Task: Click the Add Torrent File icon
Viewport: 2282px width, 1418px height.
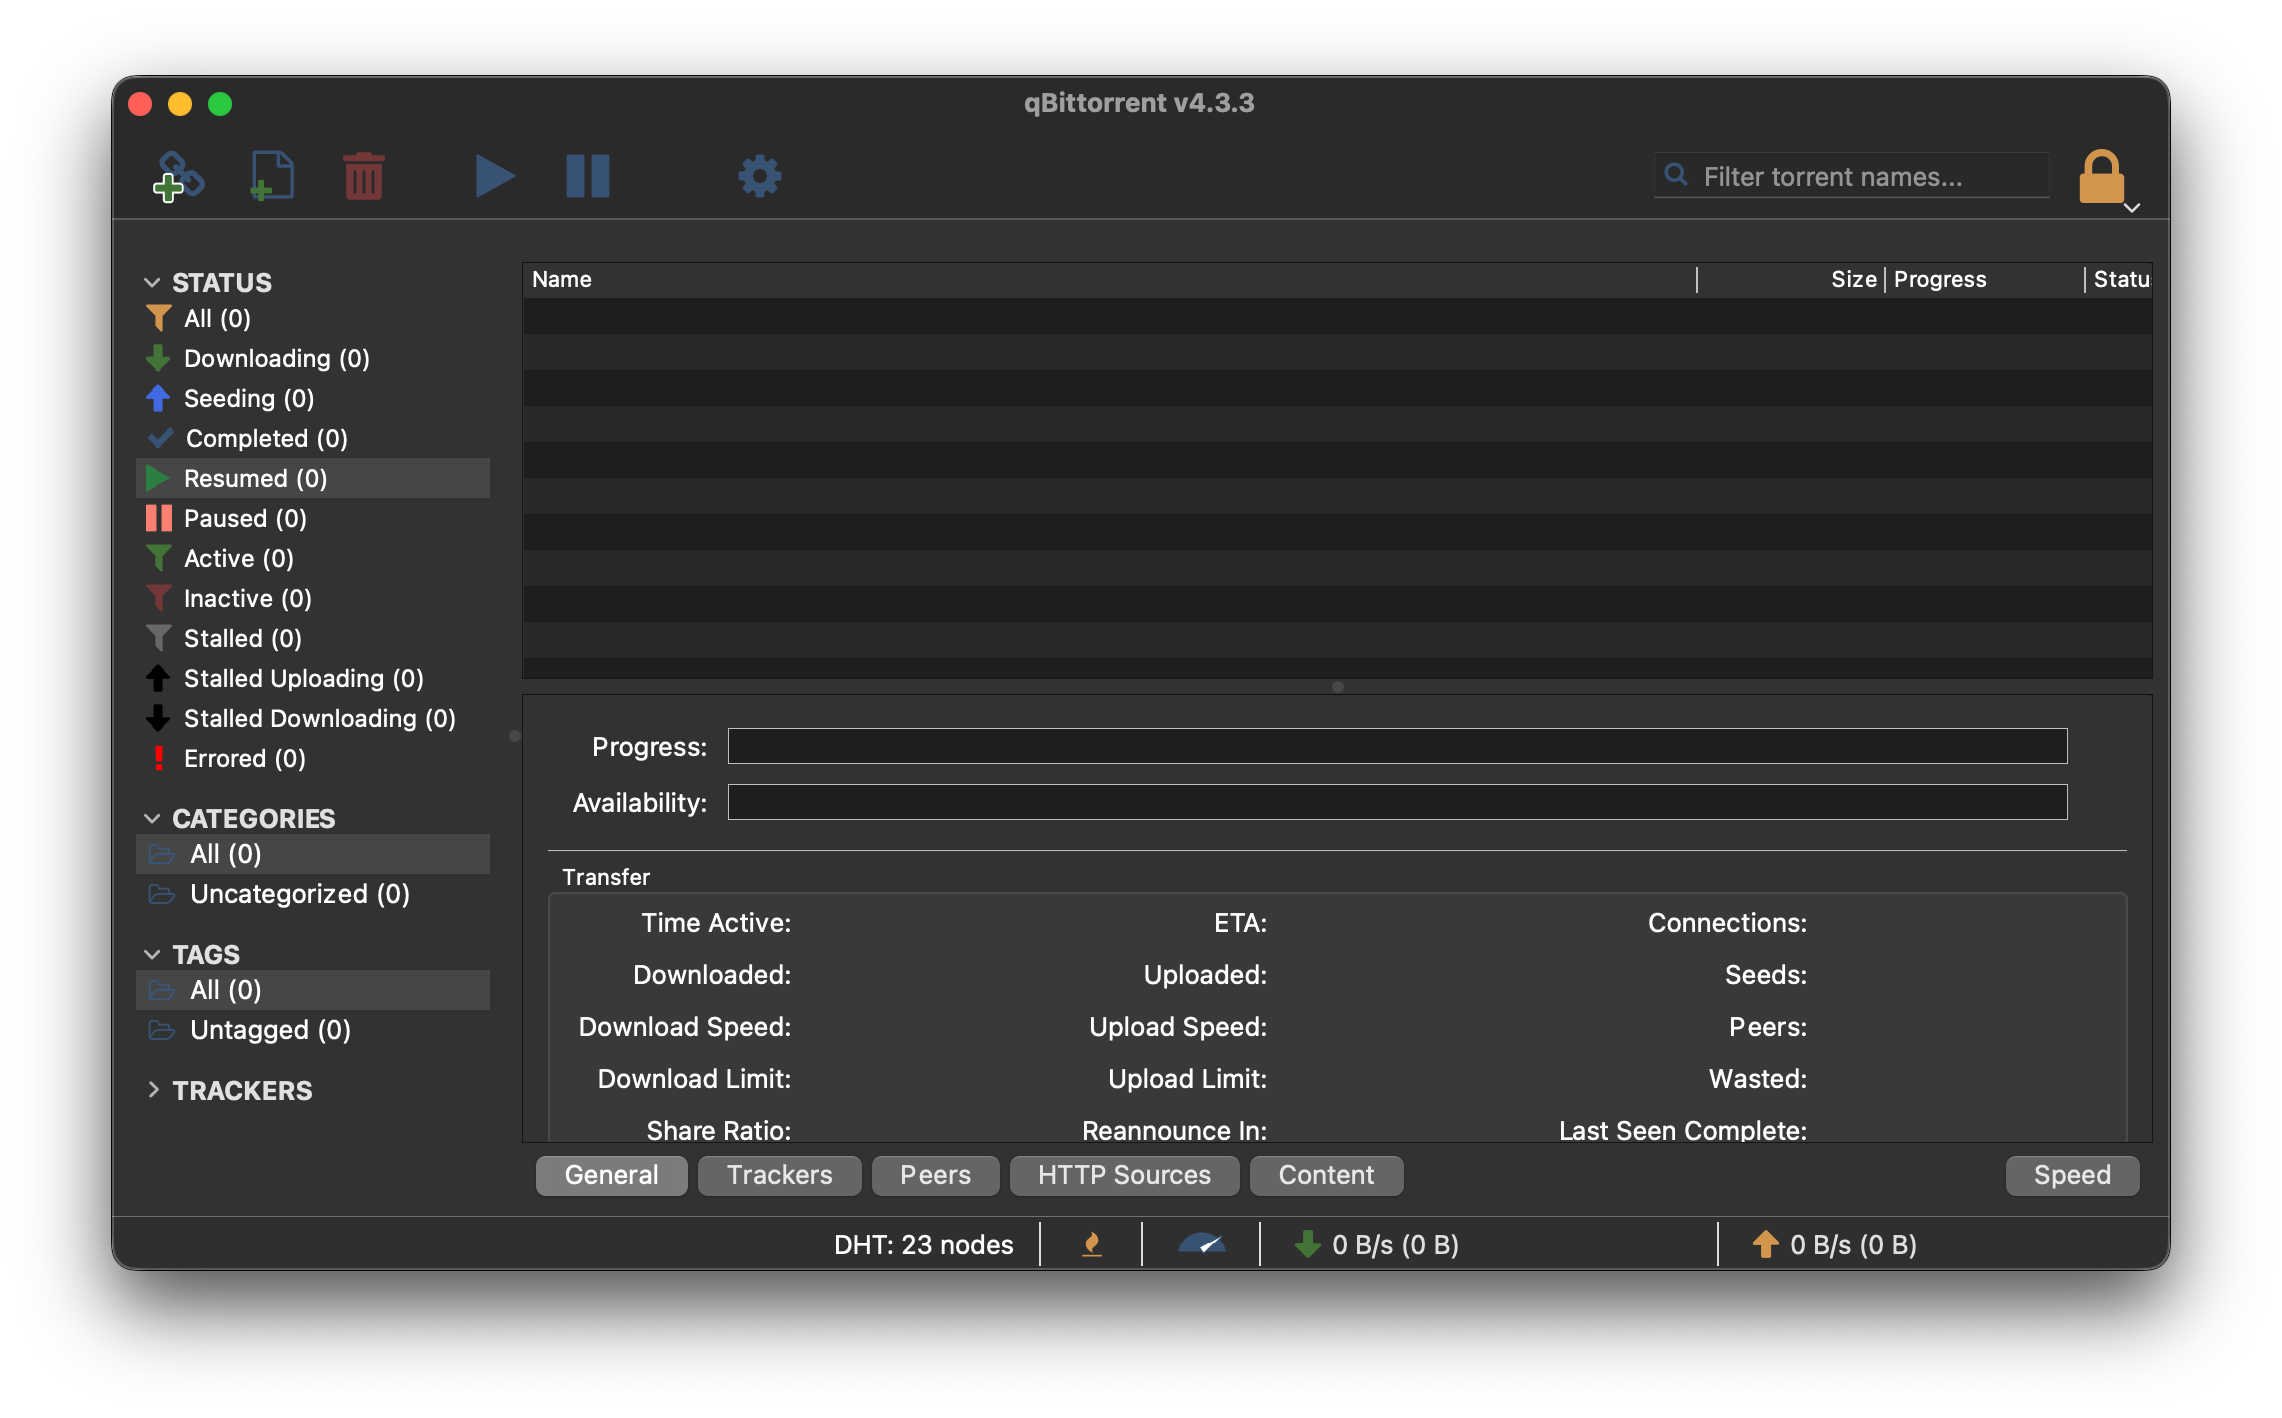Action: 271,176
